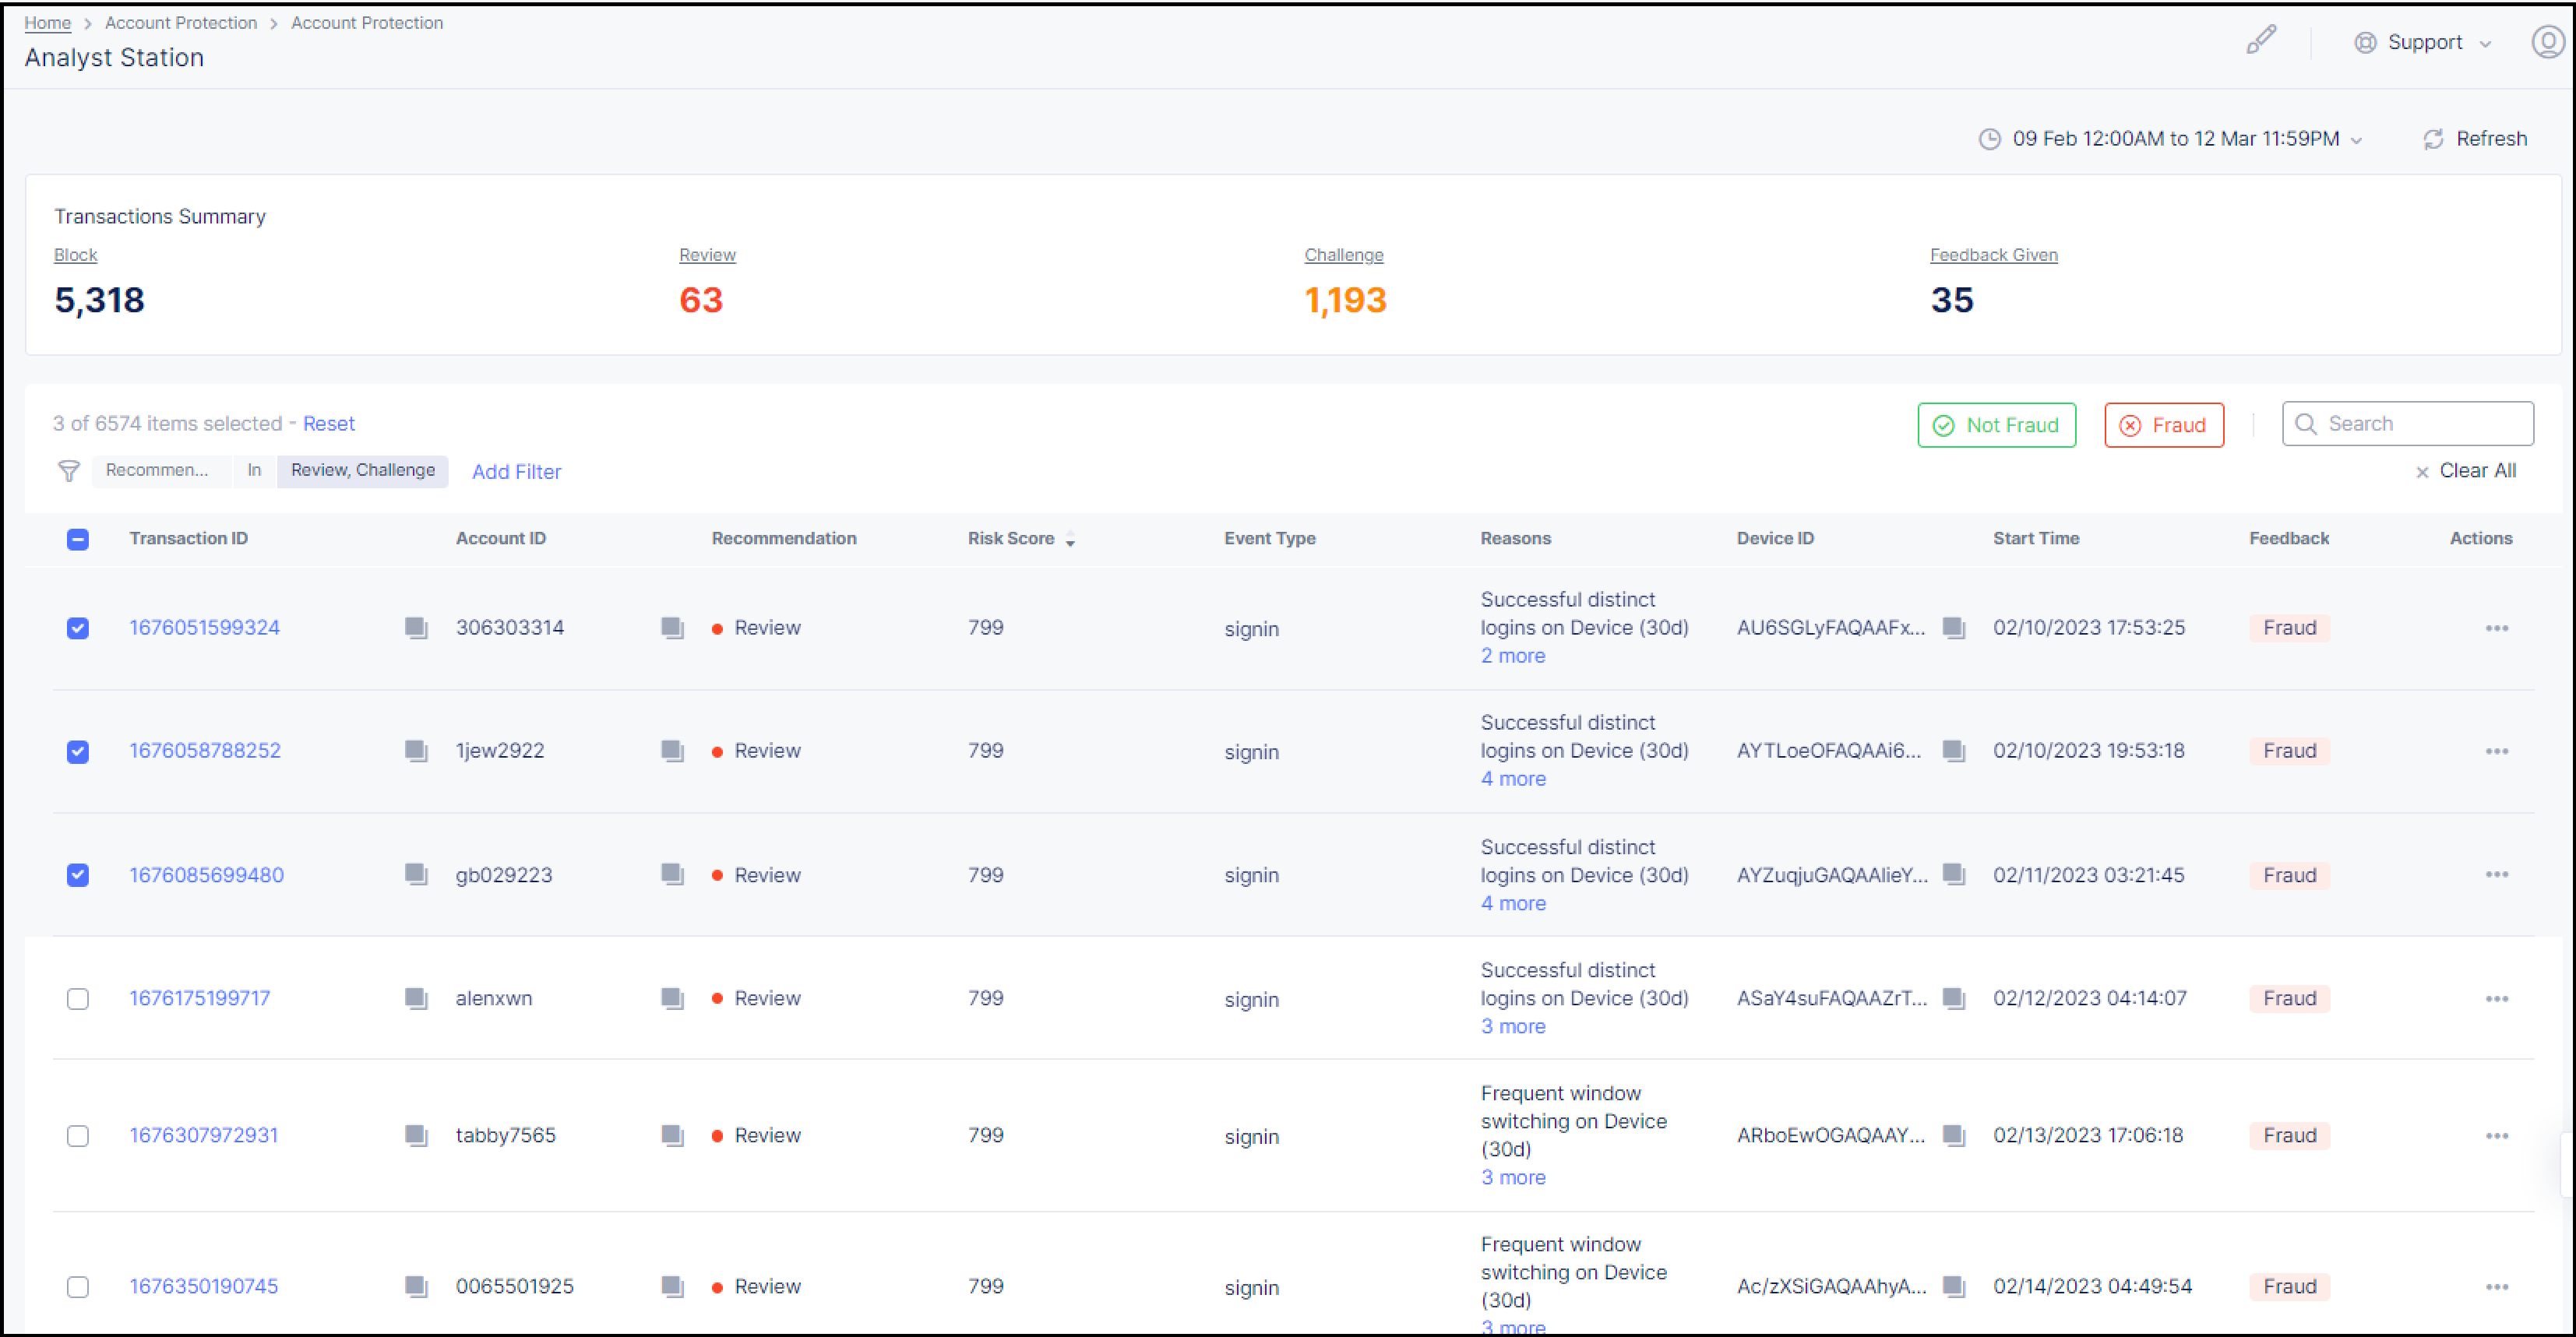Click the pencil edit icon in header
Screen dimensions: 2576x1337
coord(2260,41)
